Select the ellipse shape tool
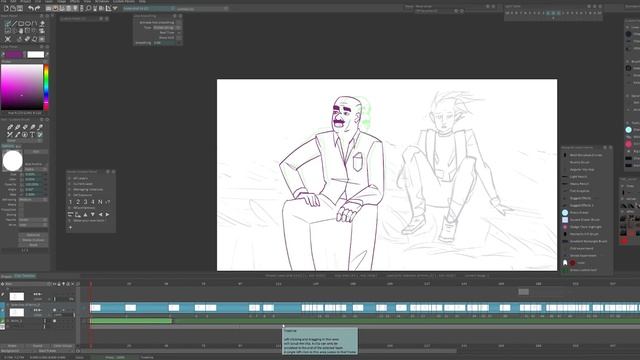640x360 pixels. tap(28, 24)
